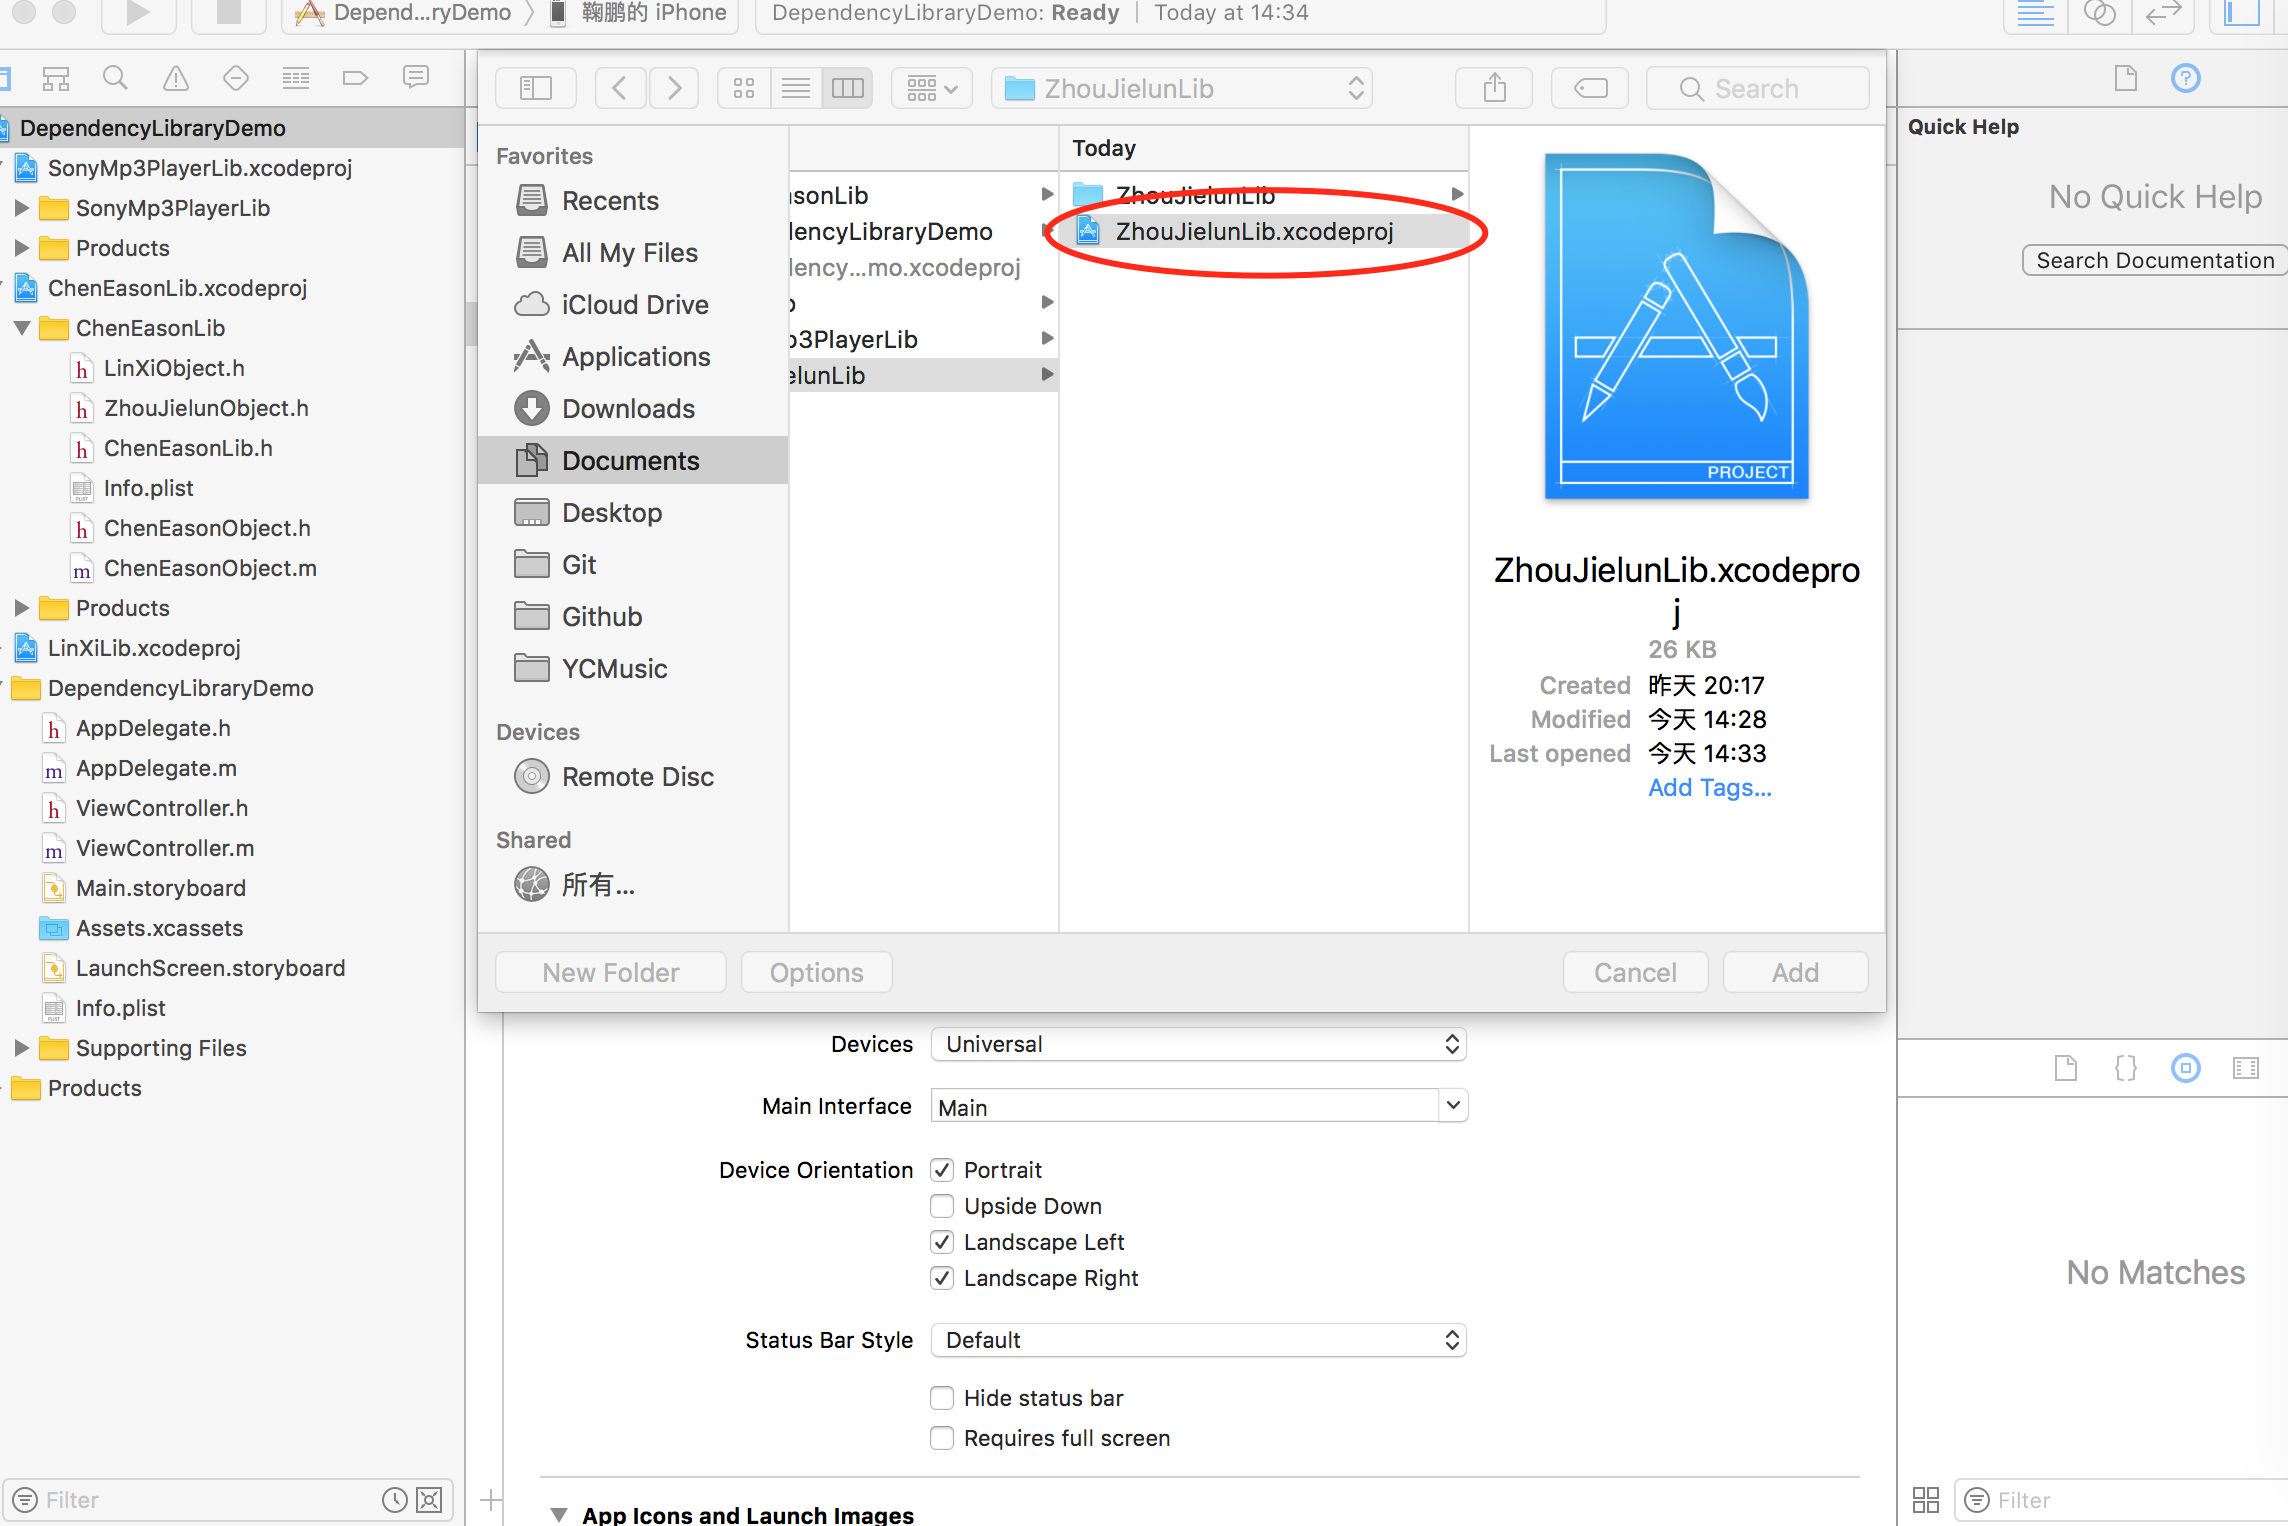Select iCloud Drive in Favorites sidebar
Image resolution: width=2288 pixels, height=1526 pixels.
(635, 305)
